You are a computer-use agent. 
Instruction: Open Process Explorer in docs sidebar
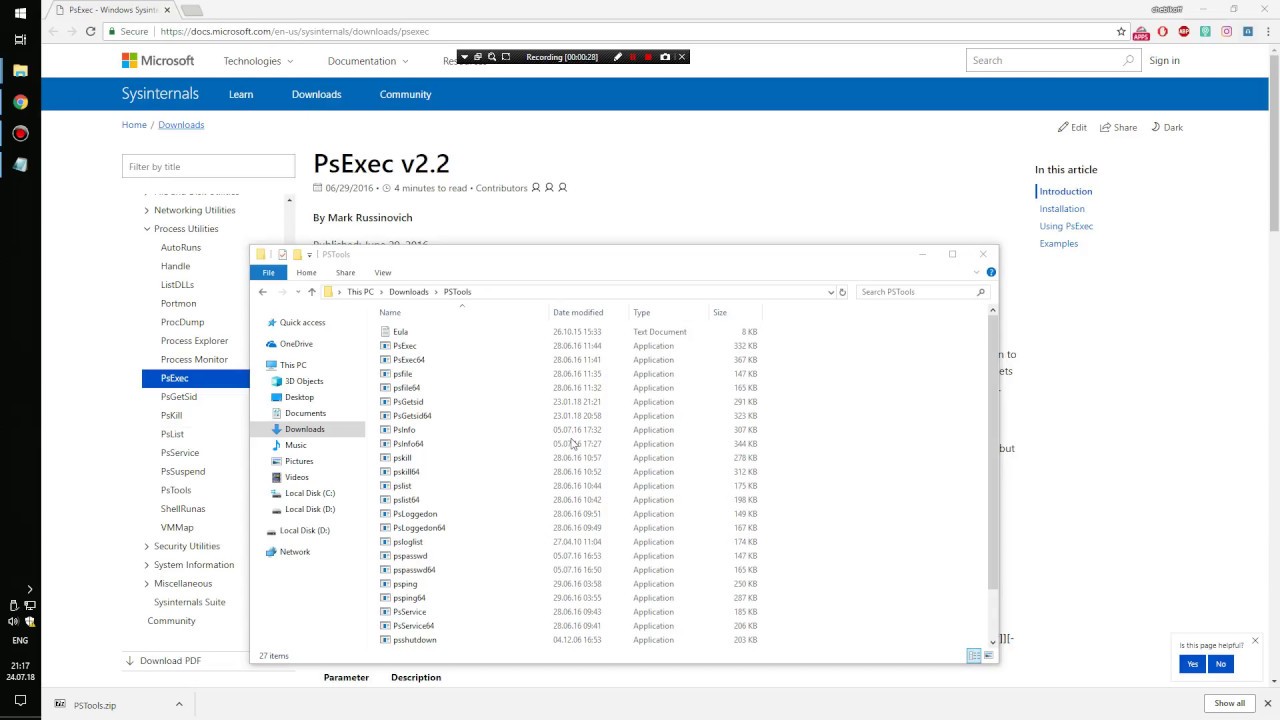pyautogui.click(x=194, y=341)
